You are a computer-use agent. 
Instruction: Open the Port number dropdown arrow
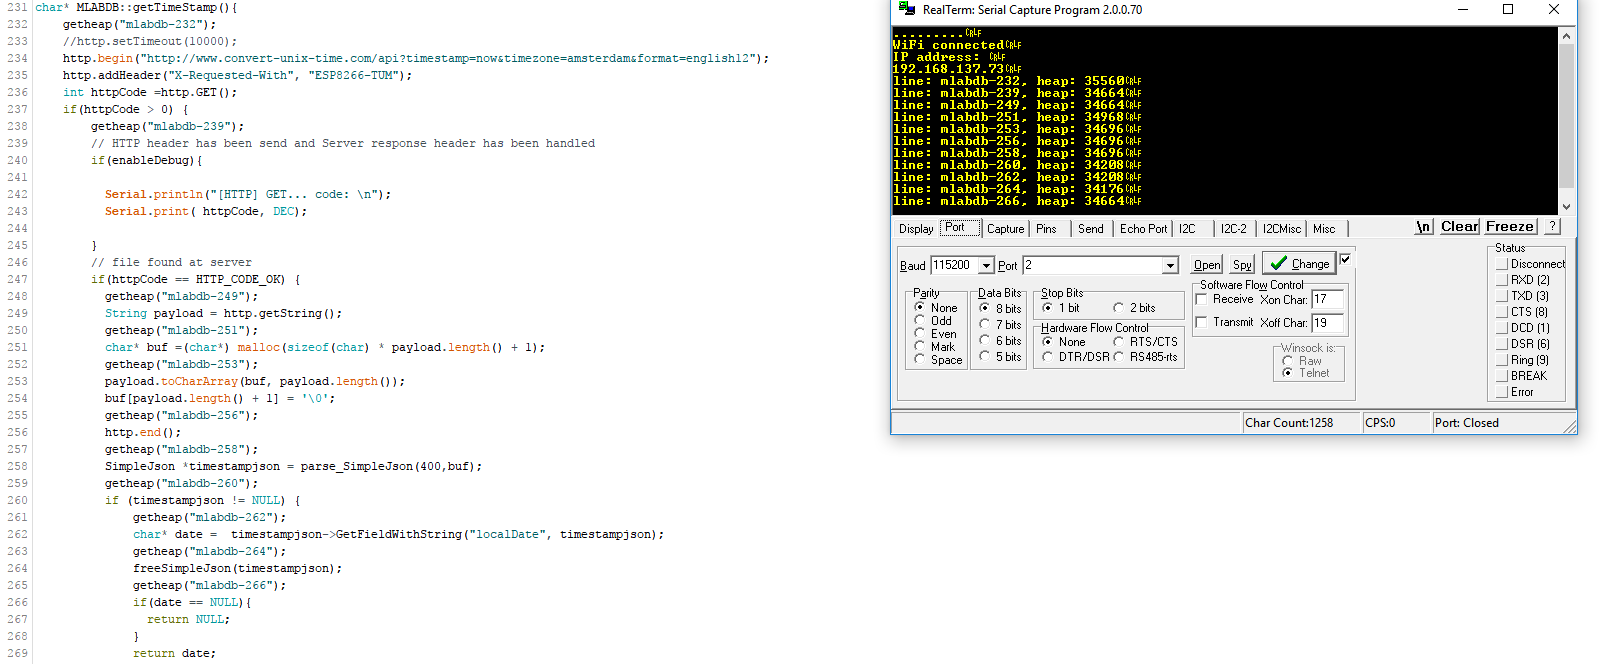pos(1170,265)
